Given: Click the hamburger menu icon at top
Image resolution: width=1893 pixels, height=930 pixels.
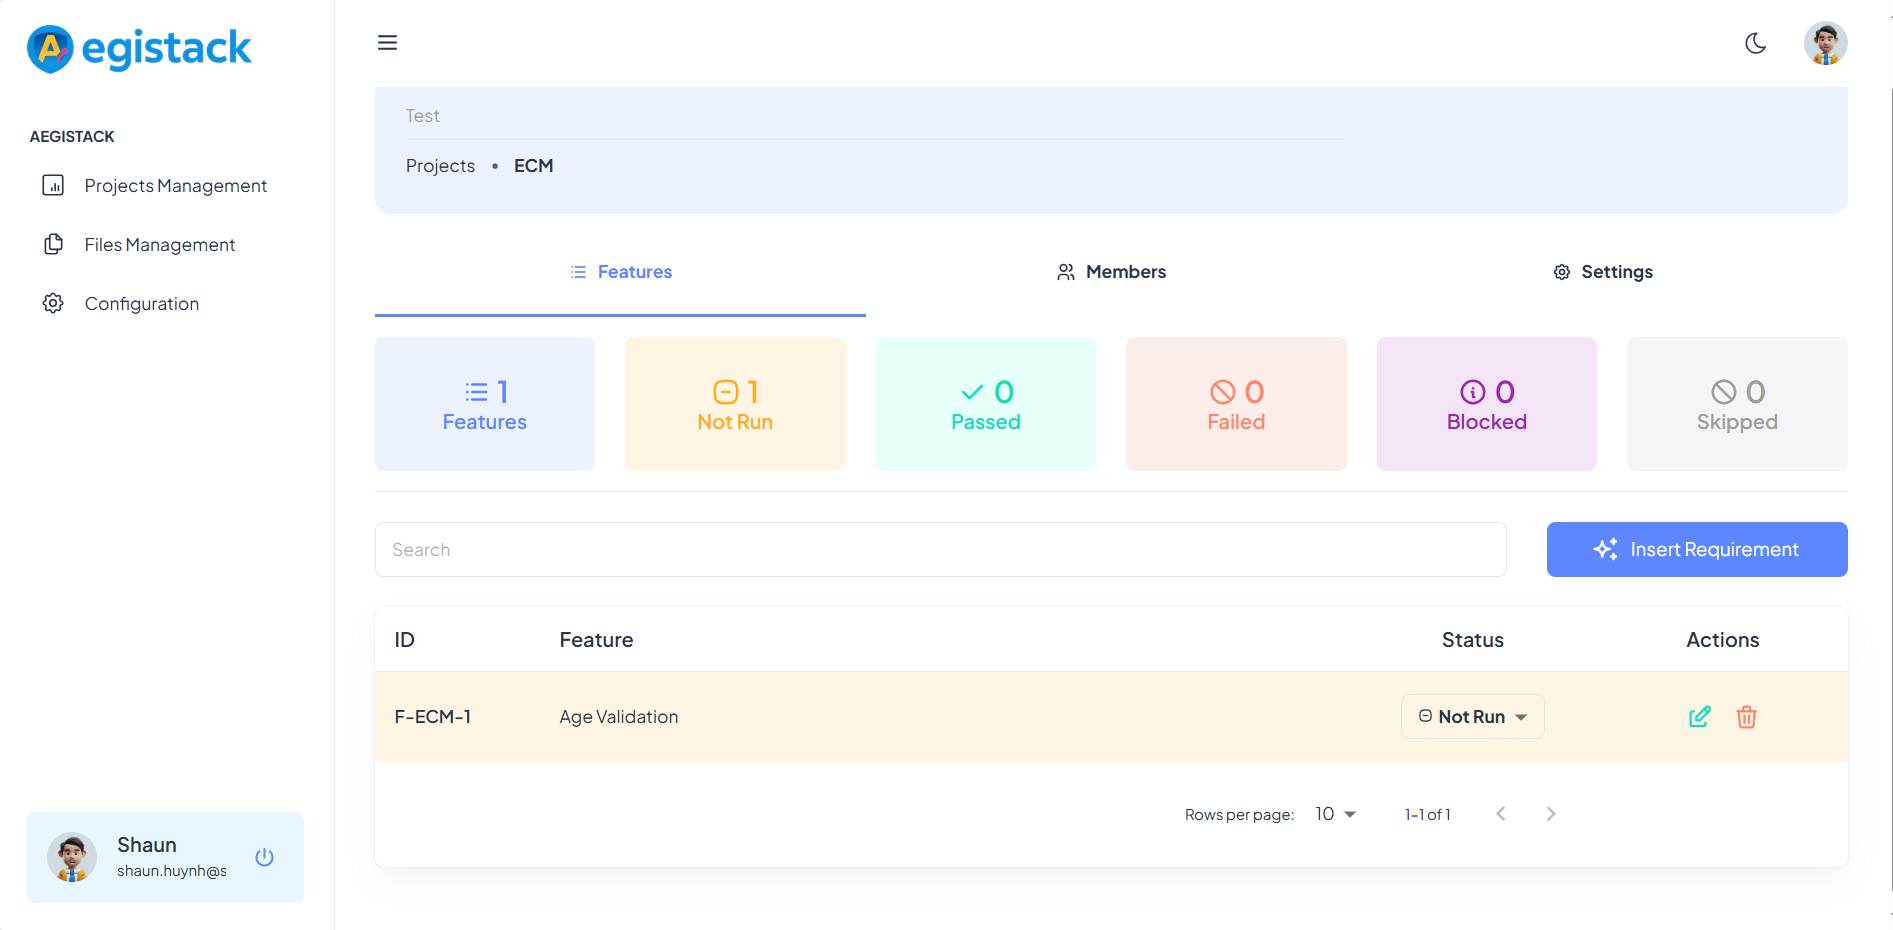Looking at the screenshot, I should tap(387, 42).
